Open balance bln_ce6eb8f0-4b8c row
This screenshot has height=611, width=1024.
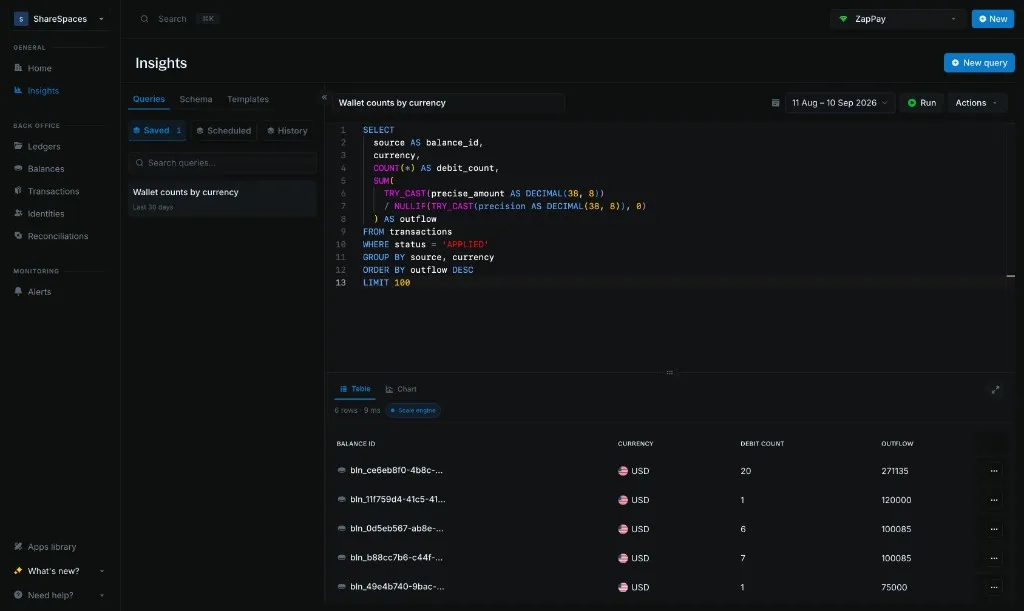[396, 470]
